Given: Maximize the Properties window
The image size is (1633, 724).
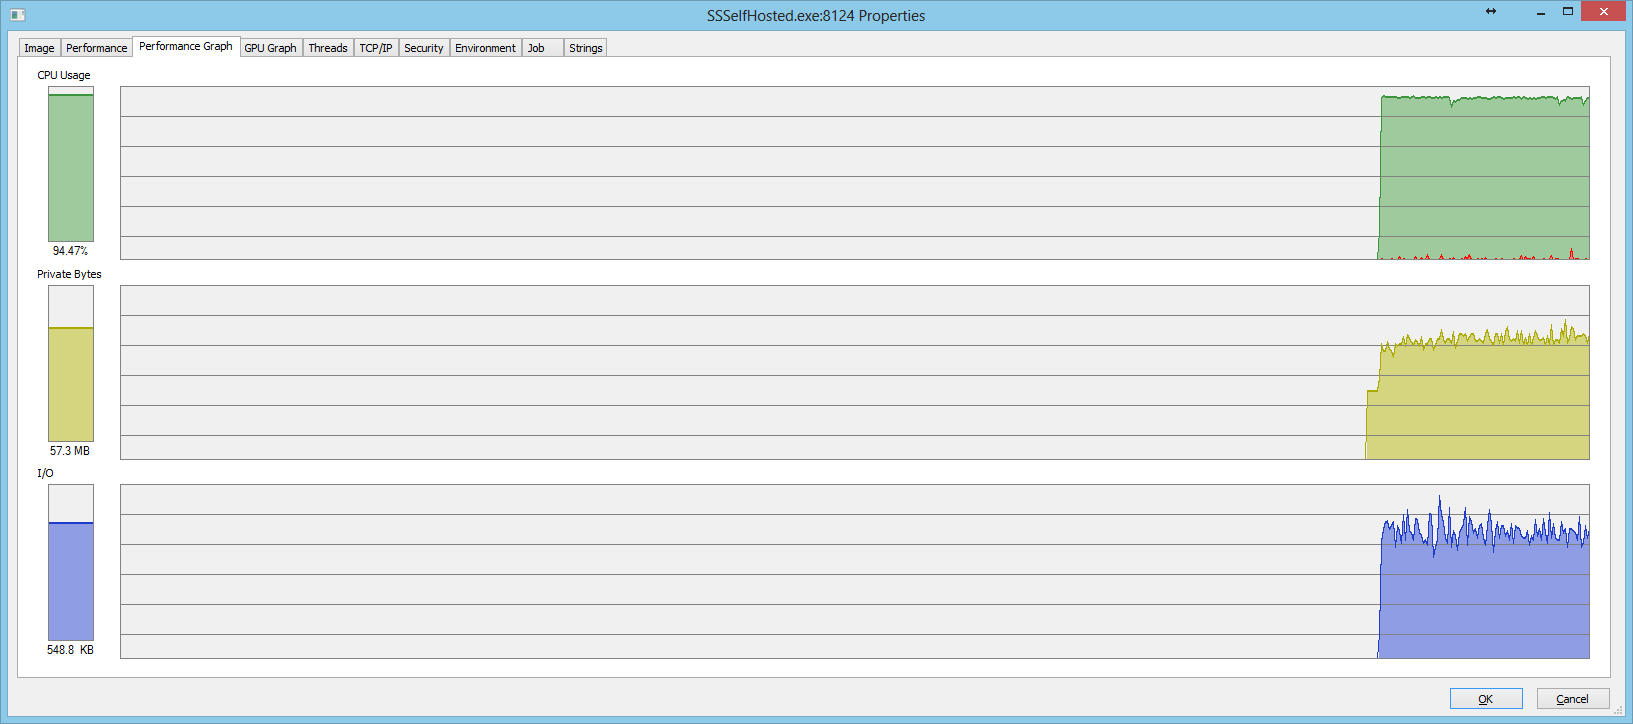Looking at the screenshot, I should point(1568,12).
